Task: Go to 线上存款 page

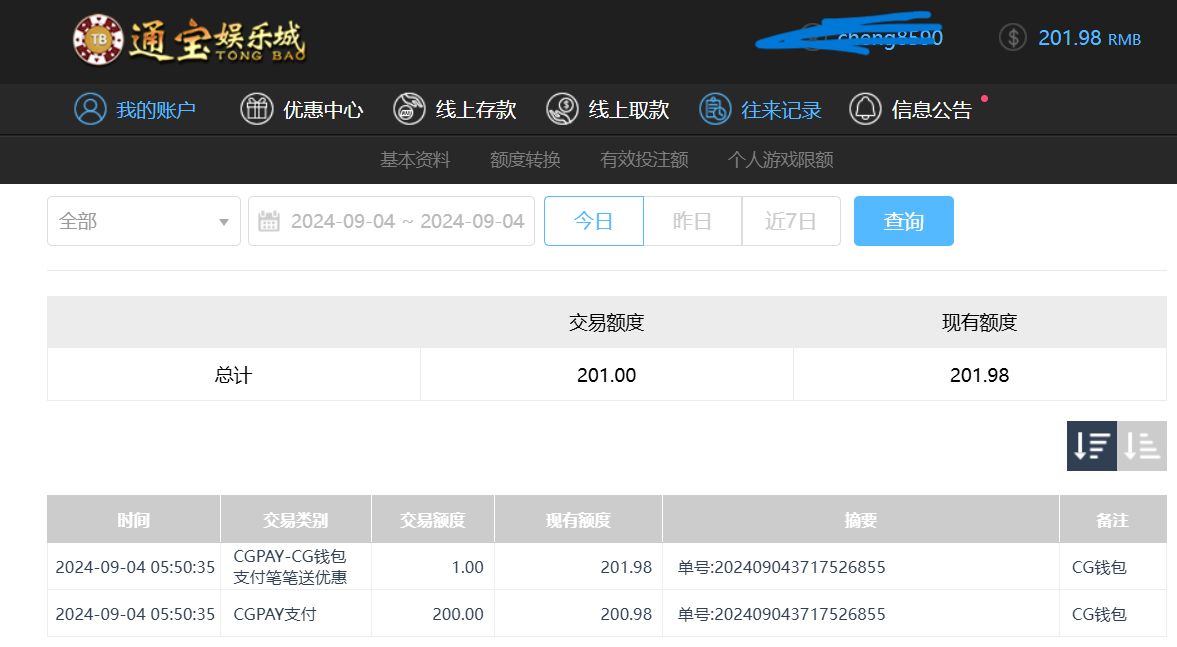Action: point(476,110)
